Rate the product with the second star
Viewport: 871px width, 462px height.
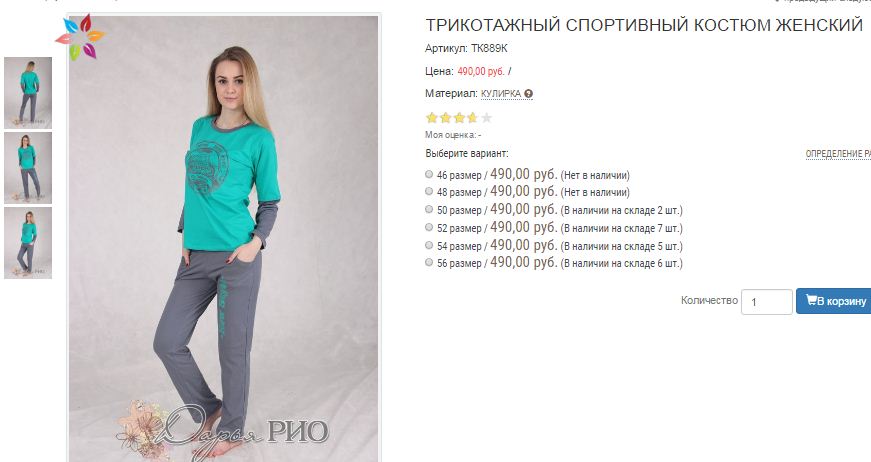point(445,118)
